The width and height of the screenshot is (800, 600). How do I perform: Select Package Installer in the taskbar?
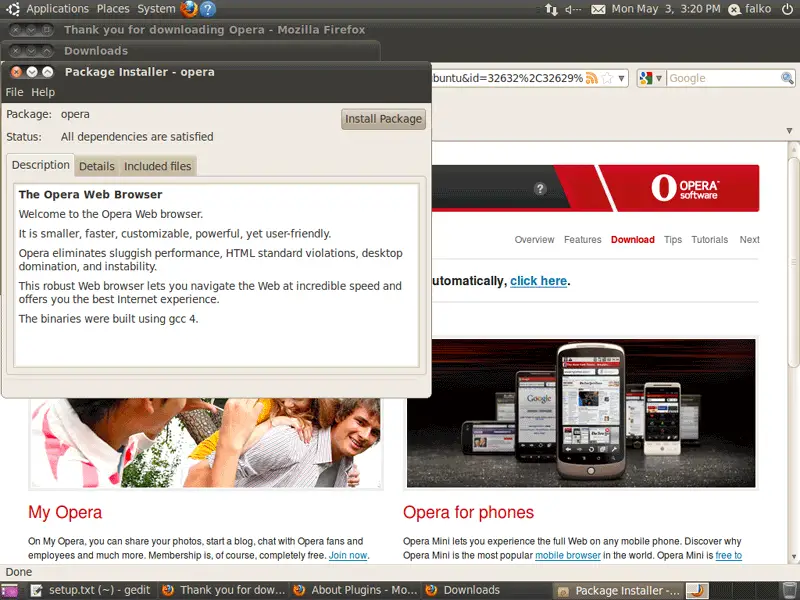pos(618,591)
